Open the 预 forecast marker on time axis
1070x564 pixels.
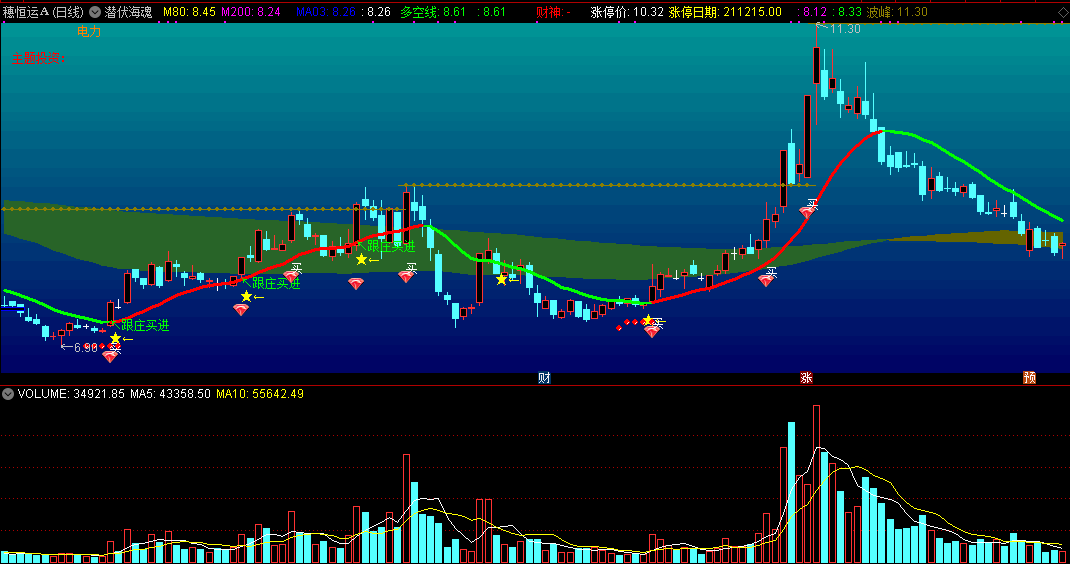click(1030, 378)
